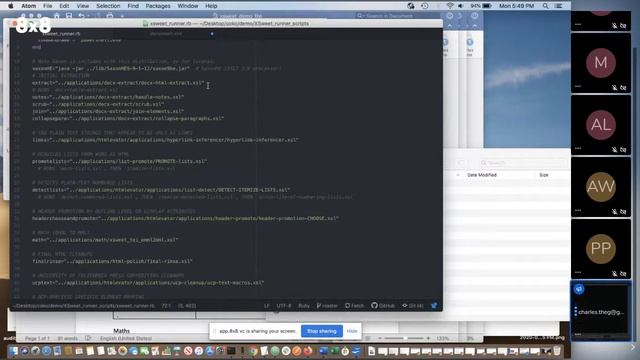The width and height of the screenshot is (640, 360).
Task: Click the AL participant tile
Action: (x=600, y=125)
